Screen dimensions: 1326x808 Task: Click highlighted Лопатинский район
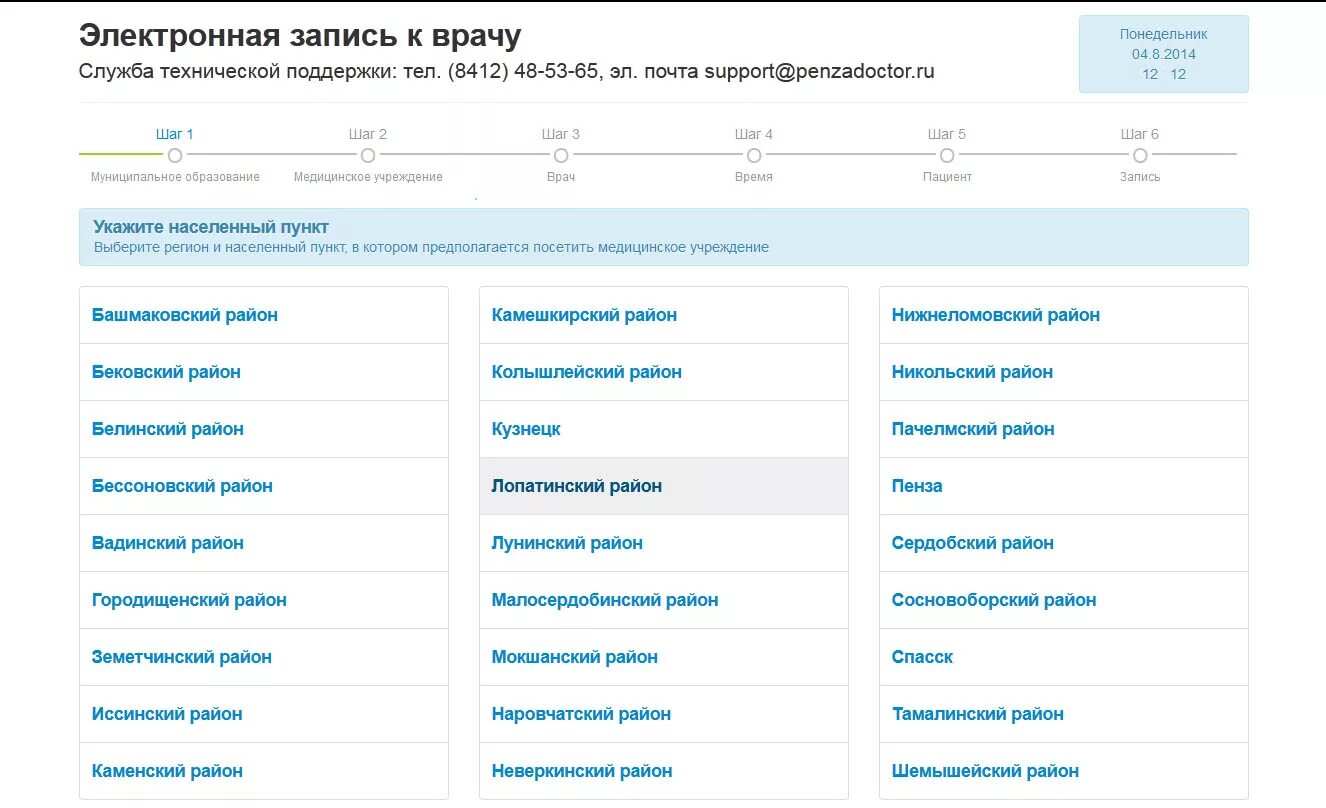[664, 486]
